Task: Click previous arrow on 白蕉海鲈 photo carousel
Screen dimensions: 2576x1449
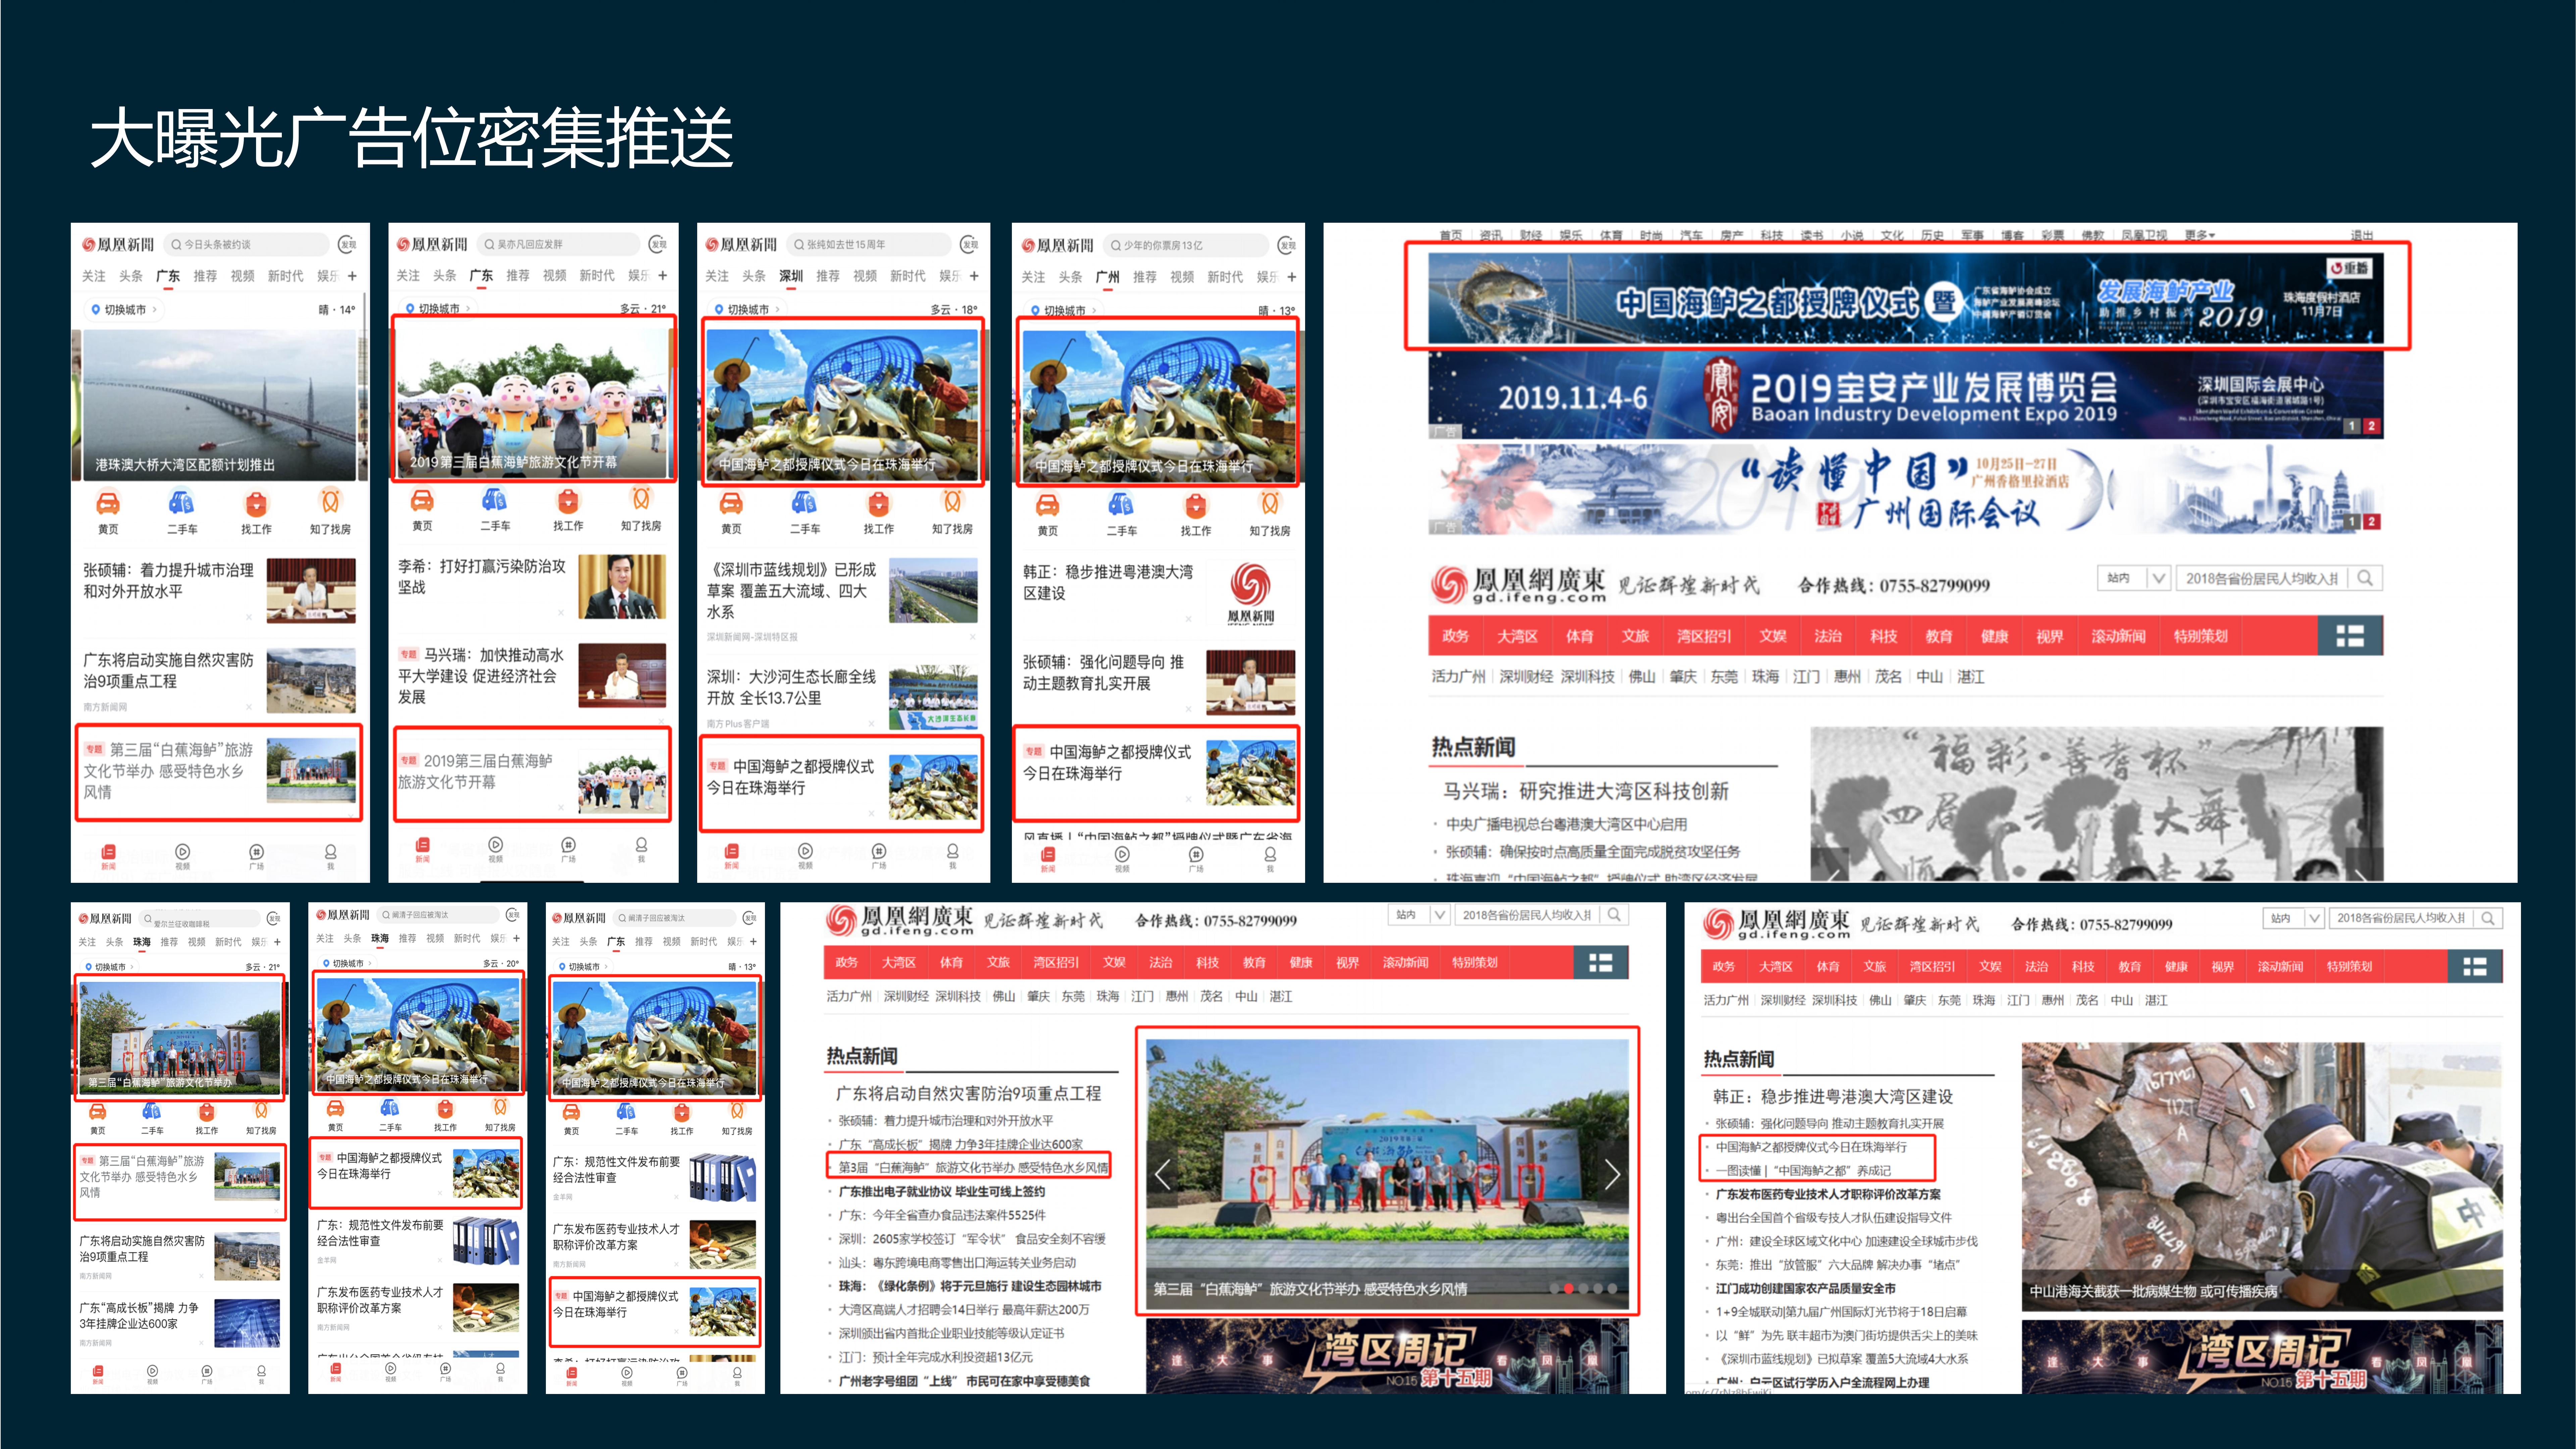Action: (x=1162, y=1175)
